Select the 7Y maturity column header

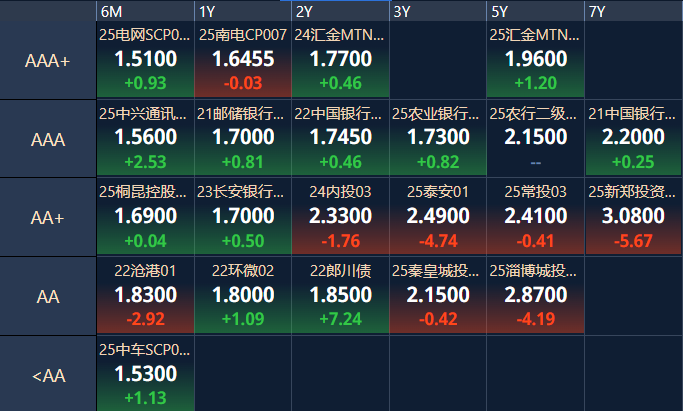coord(633,11)
